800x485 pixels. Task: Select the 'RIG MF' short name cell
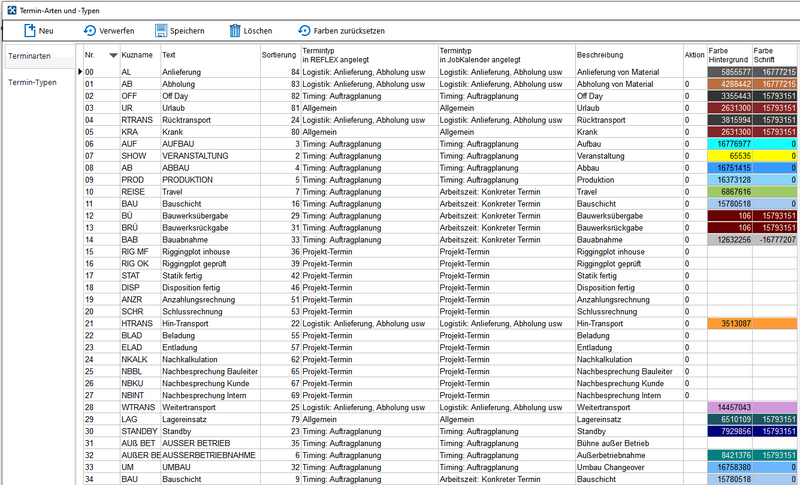[140, 252]
